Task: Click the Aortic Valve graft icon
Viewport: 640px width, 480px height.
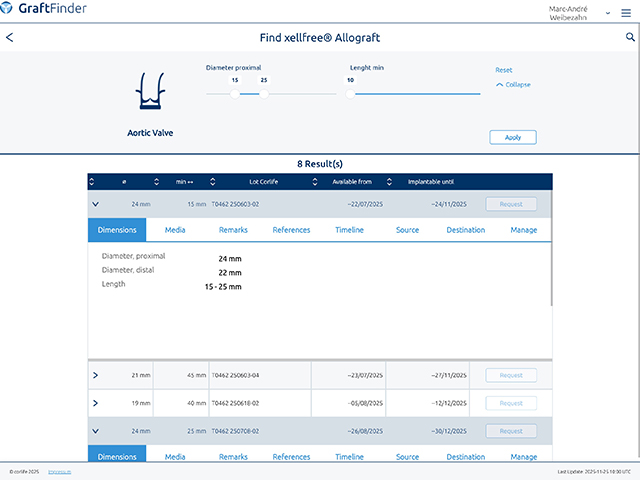Action: (149, 92)
